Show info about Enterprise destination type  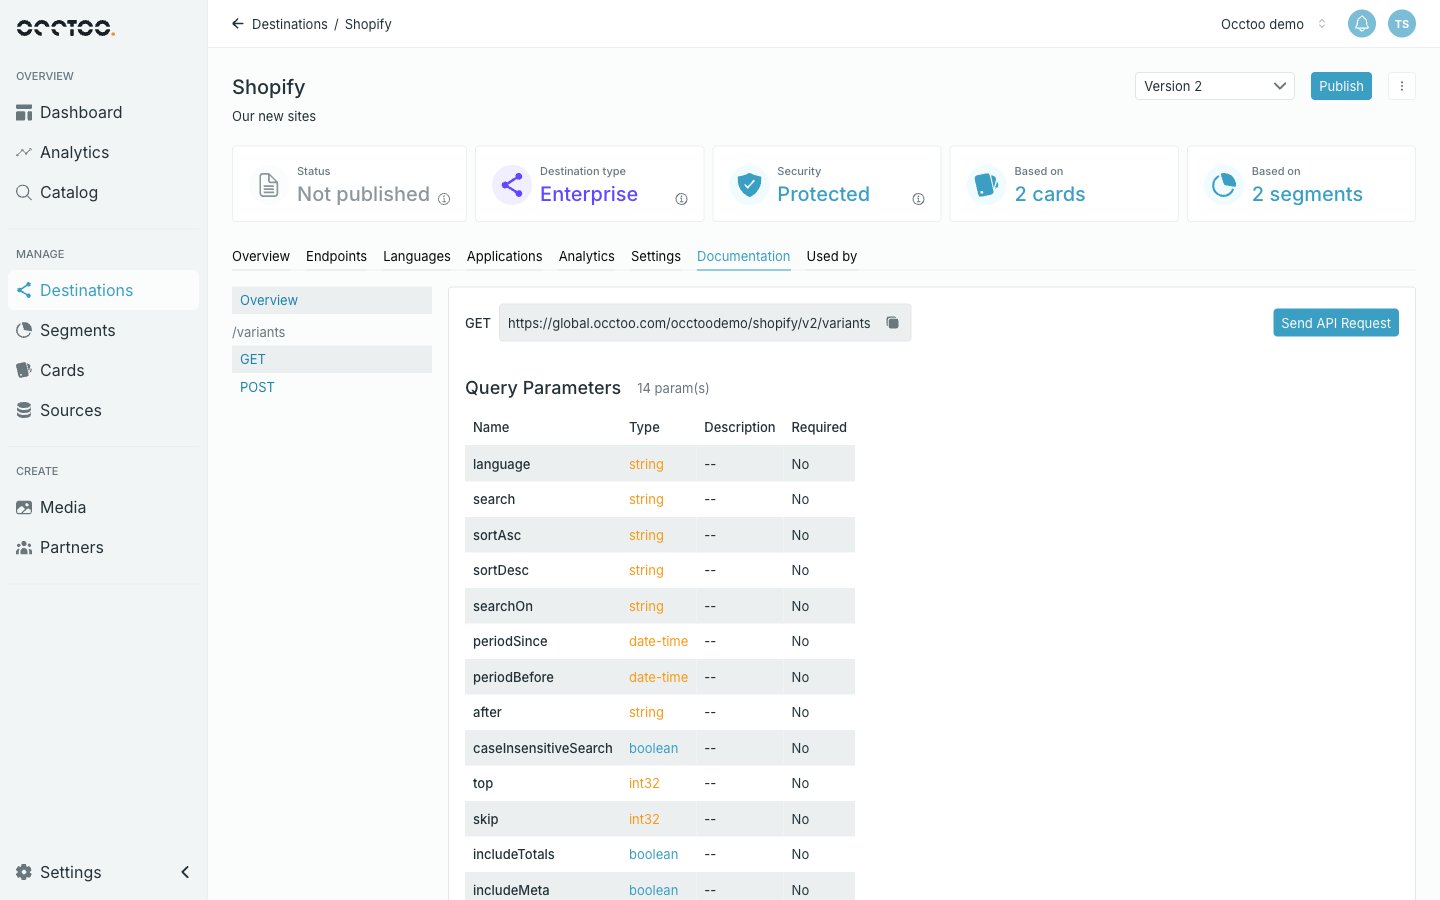click(x=681, y=199)
